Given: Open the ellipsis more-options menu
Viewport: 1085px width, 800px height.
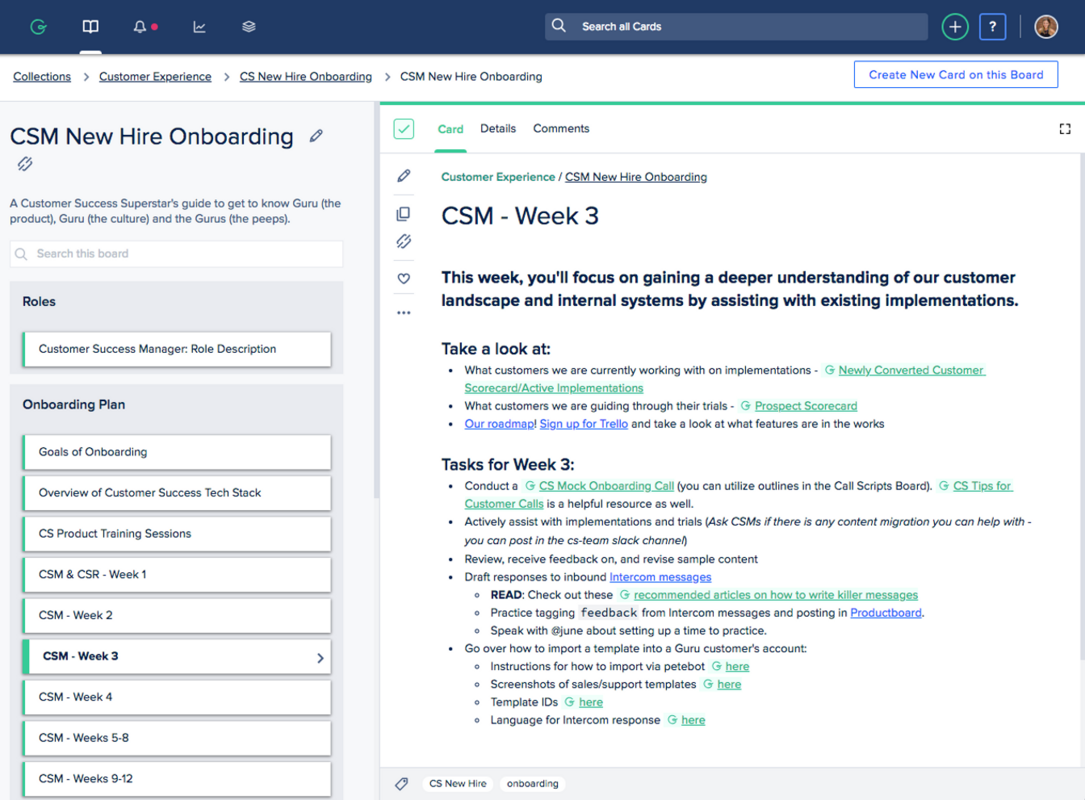Looking at the screenshot, I should pyautogui.click(x=403, y=312).
